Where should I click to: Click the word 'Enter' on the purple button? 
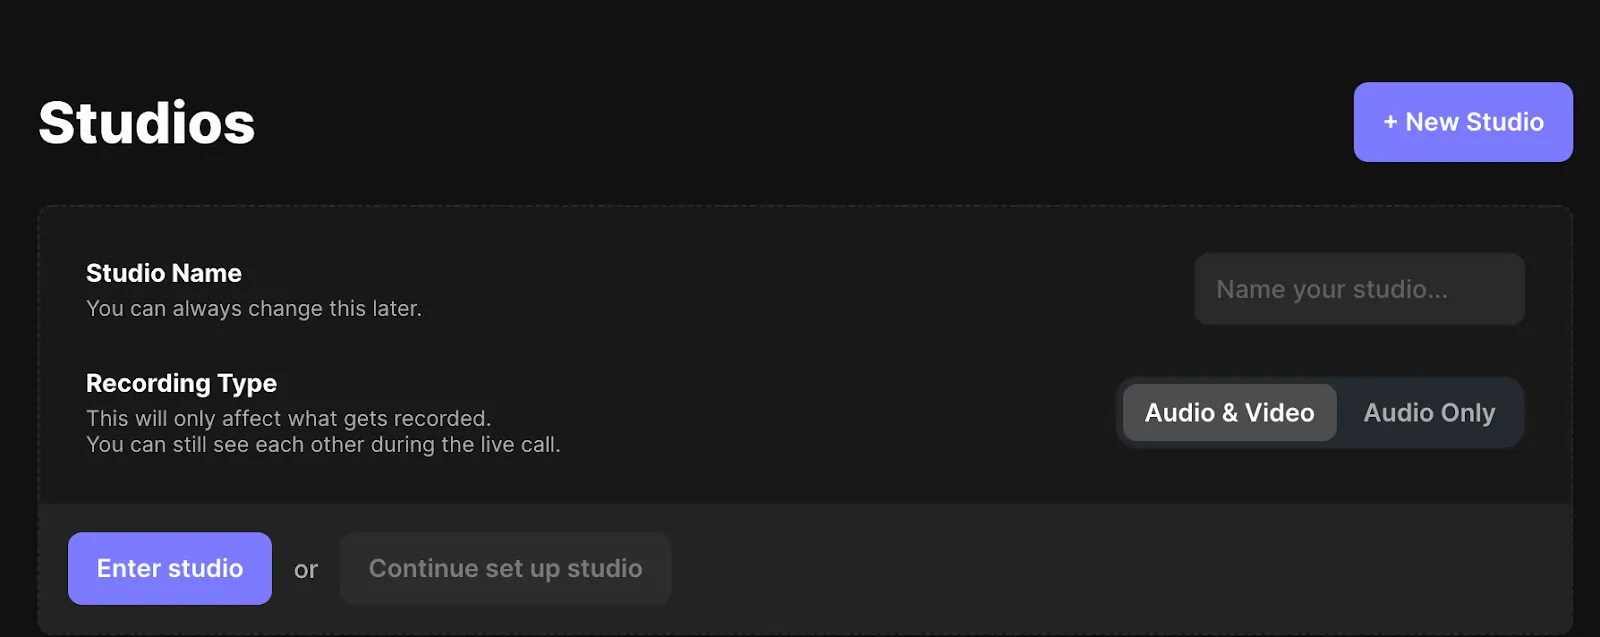point(130,568)
